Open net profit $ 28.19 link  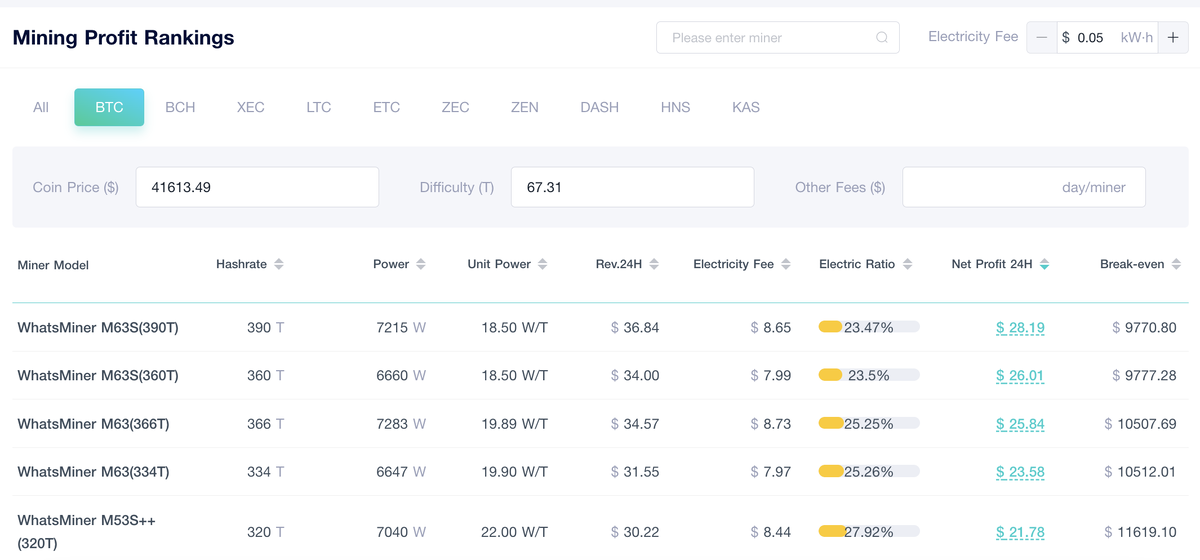[x=1020, y=328]
